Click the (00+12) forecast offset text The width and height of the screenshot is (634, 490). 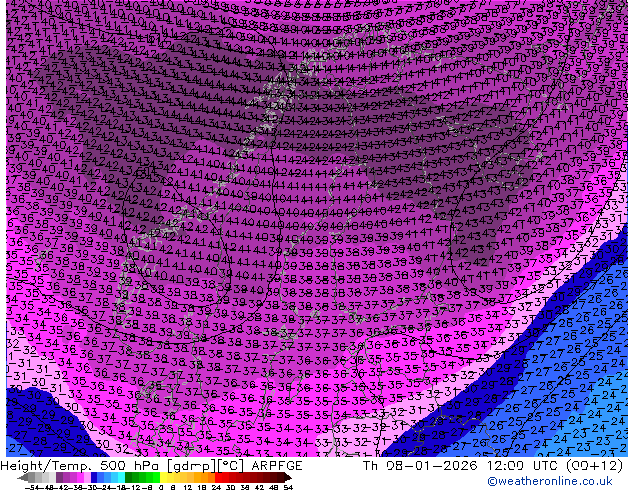click(x=594, y=466)
